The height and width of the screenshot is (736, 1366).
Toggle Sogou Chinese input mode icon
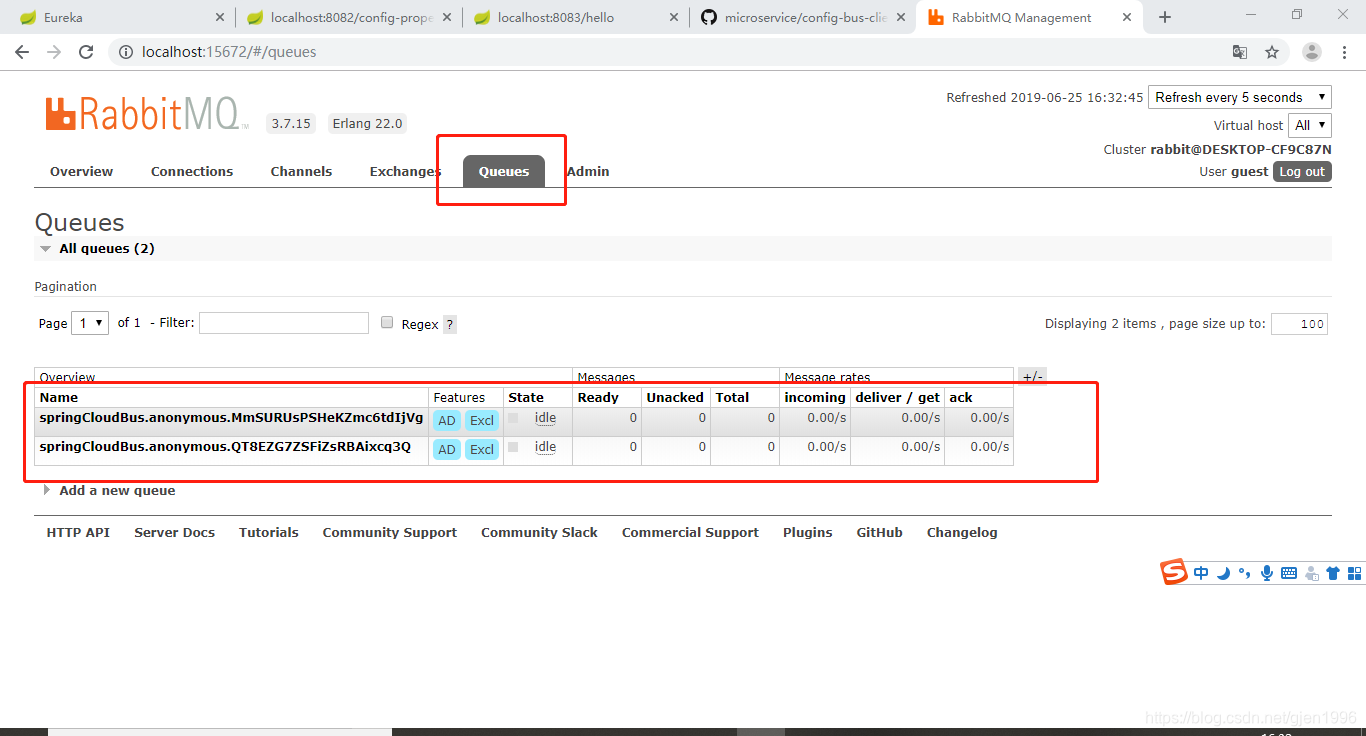tap(1201, 573)
